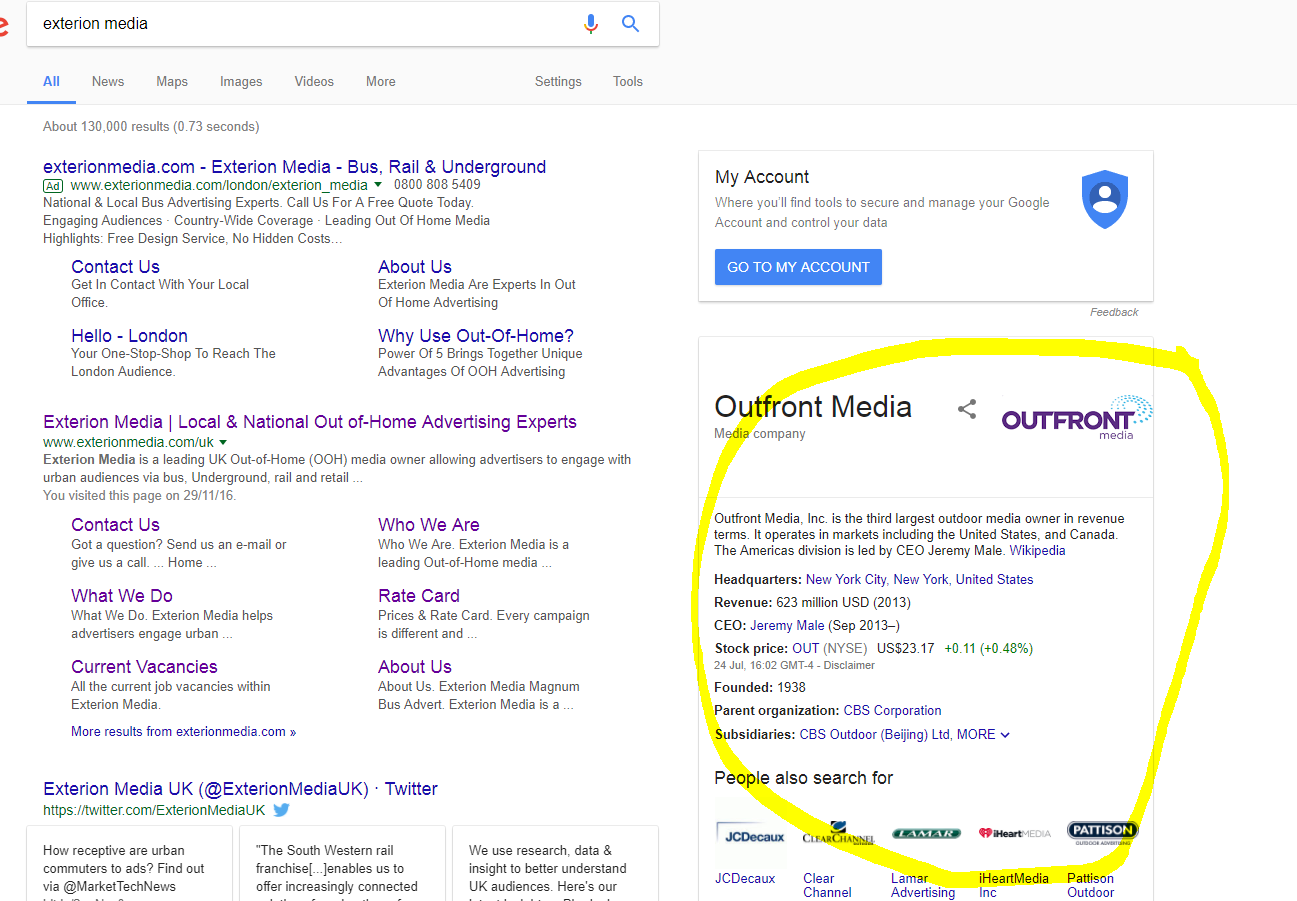This screenshot has height=901, width=1297.
Task: Click the OUT stock ticker link
Action: (x=806, y=649)
